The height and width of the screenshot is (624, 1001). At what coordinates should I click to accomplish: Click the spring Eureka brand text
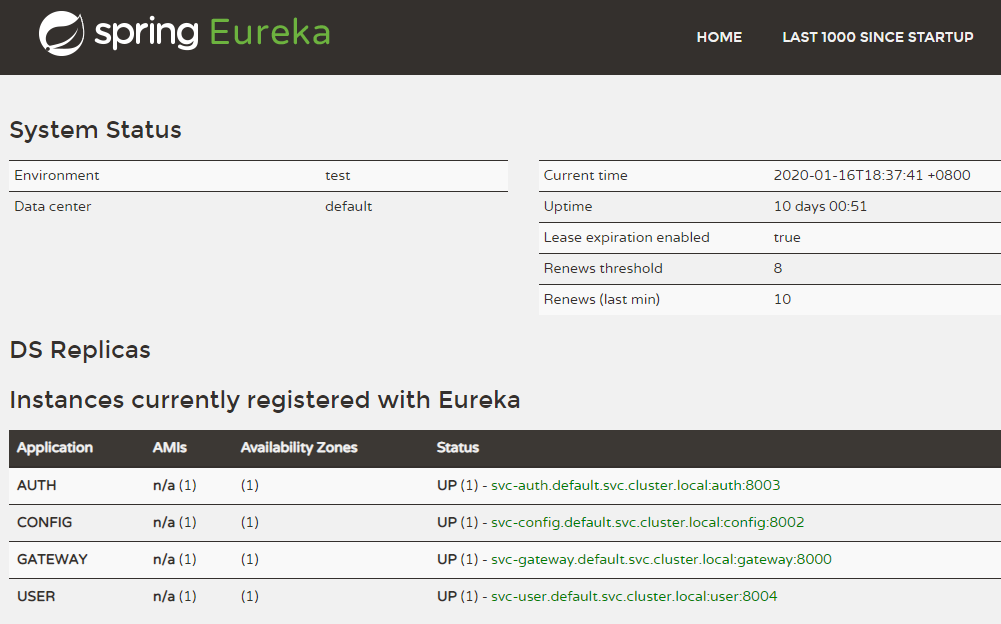tap(212, 33)
